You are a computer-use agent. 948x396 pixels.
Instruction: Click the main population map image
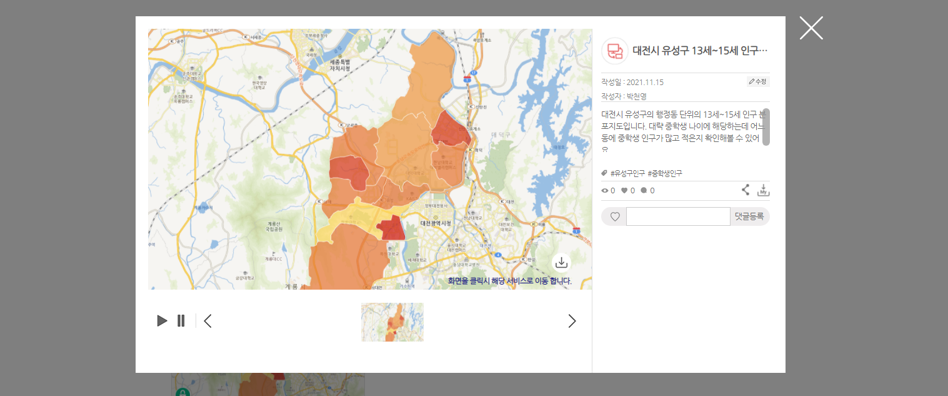(x=370, y=159)
